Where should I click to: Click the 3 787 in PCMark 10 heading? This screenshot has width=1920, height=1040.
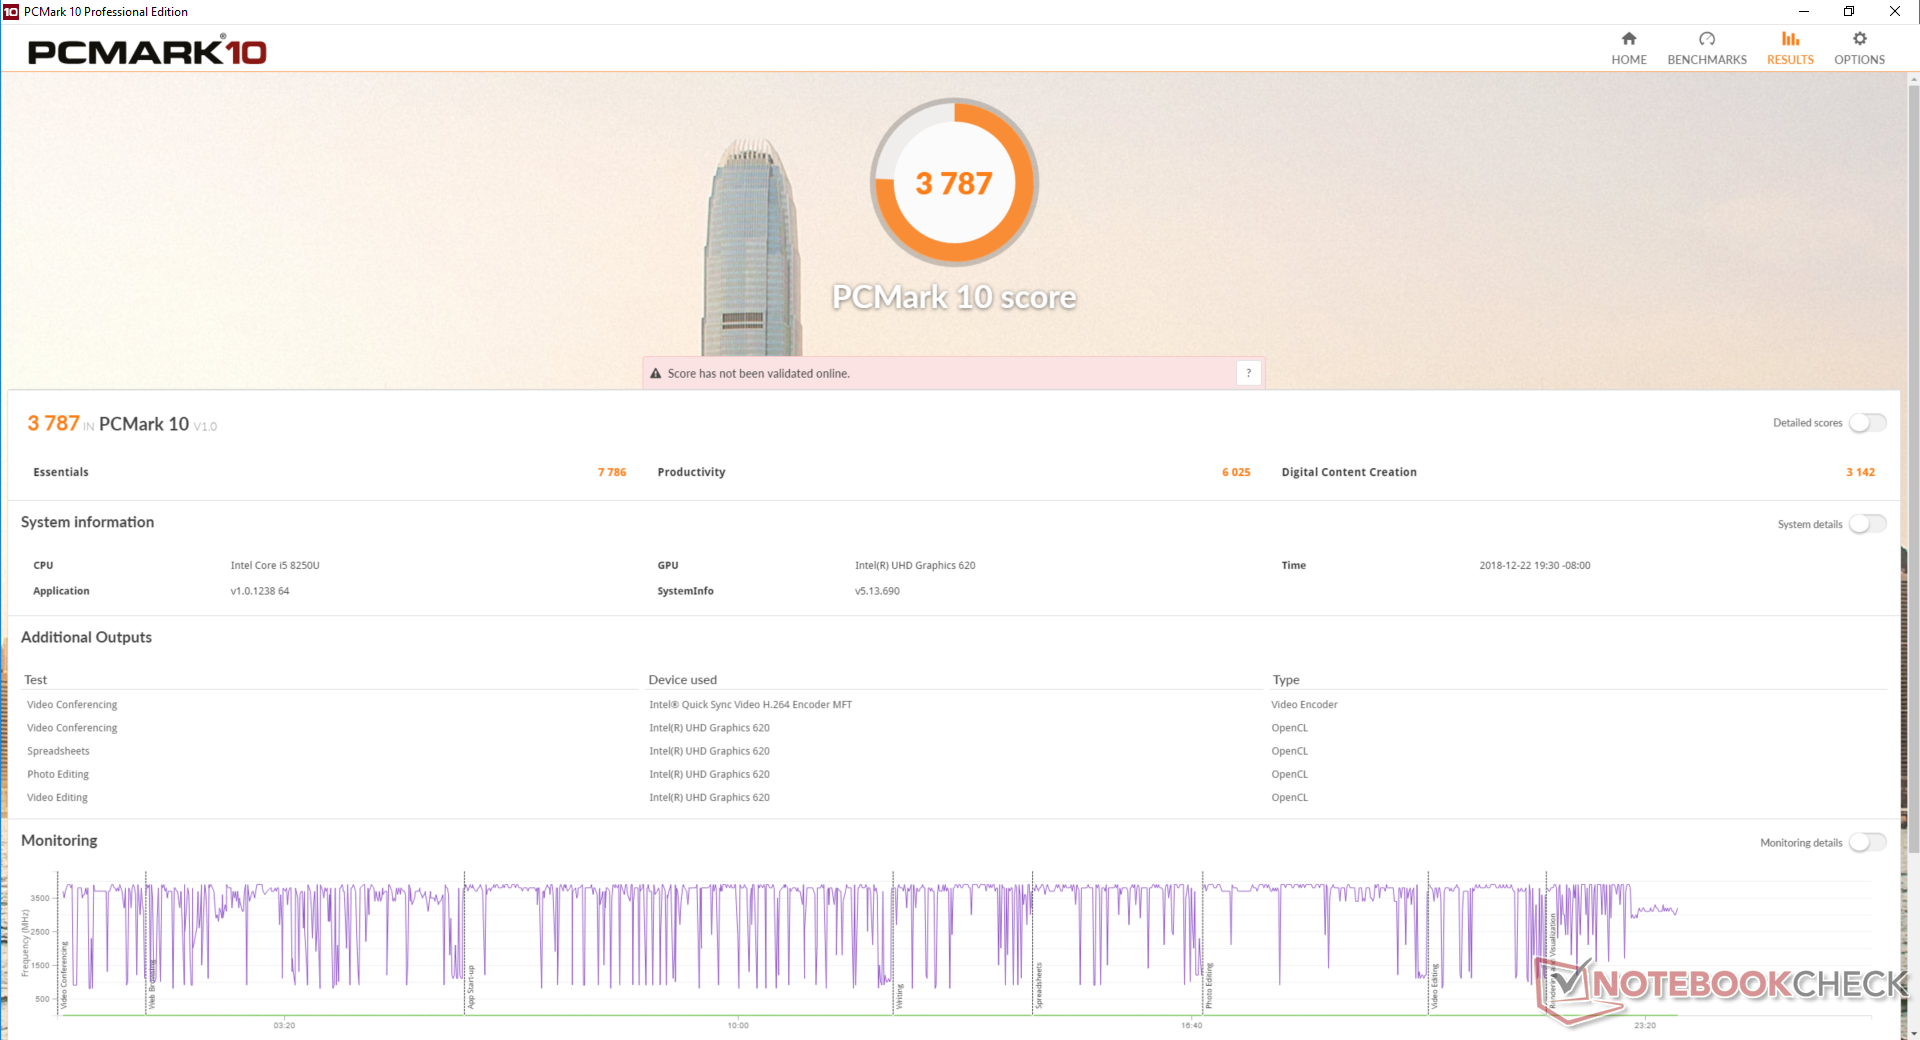click(x=122, y=424)
